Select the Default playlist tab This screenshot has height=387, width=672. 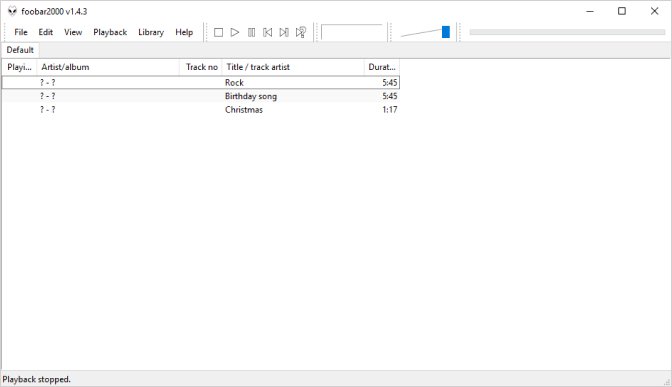[20, 50]
